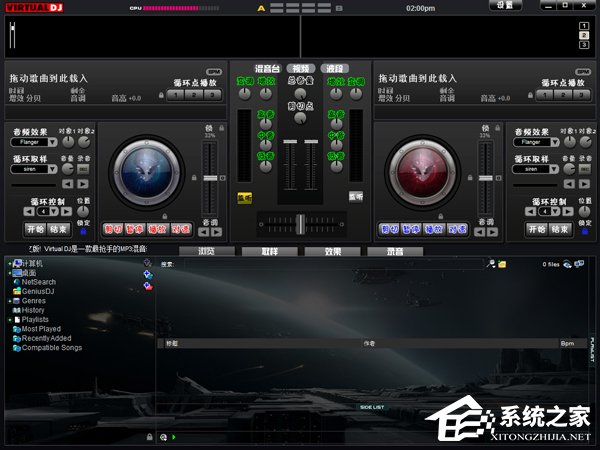This screenshot has height=450, width=600.
Task: Halve loop with left arrow on left deck
Action: [x=29, y=212]
